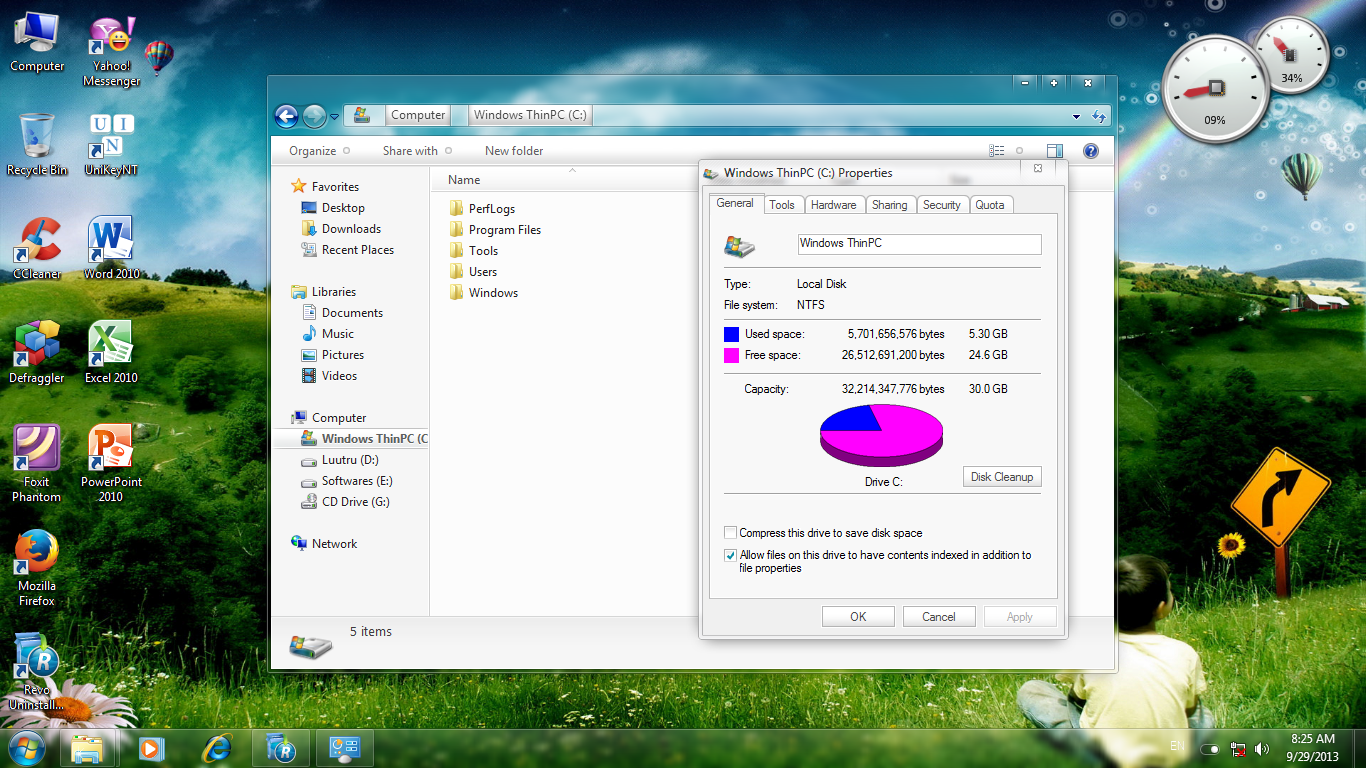Expand the address bar history dropdown
1366x768 pixels.
(x=1076, y=116)
